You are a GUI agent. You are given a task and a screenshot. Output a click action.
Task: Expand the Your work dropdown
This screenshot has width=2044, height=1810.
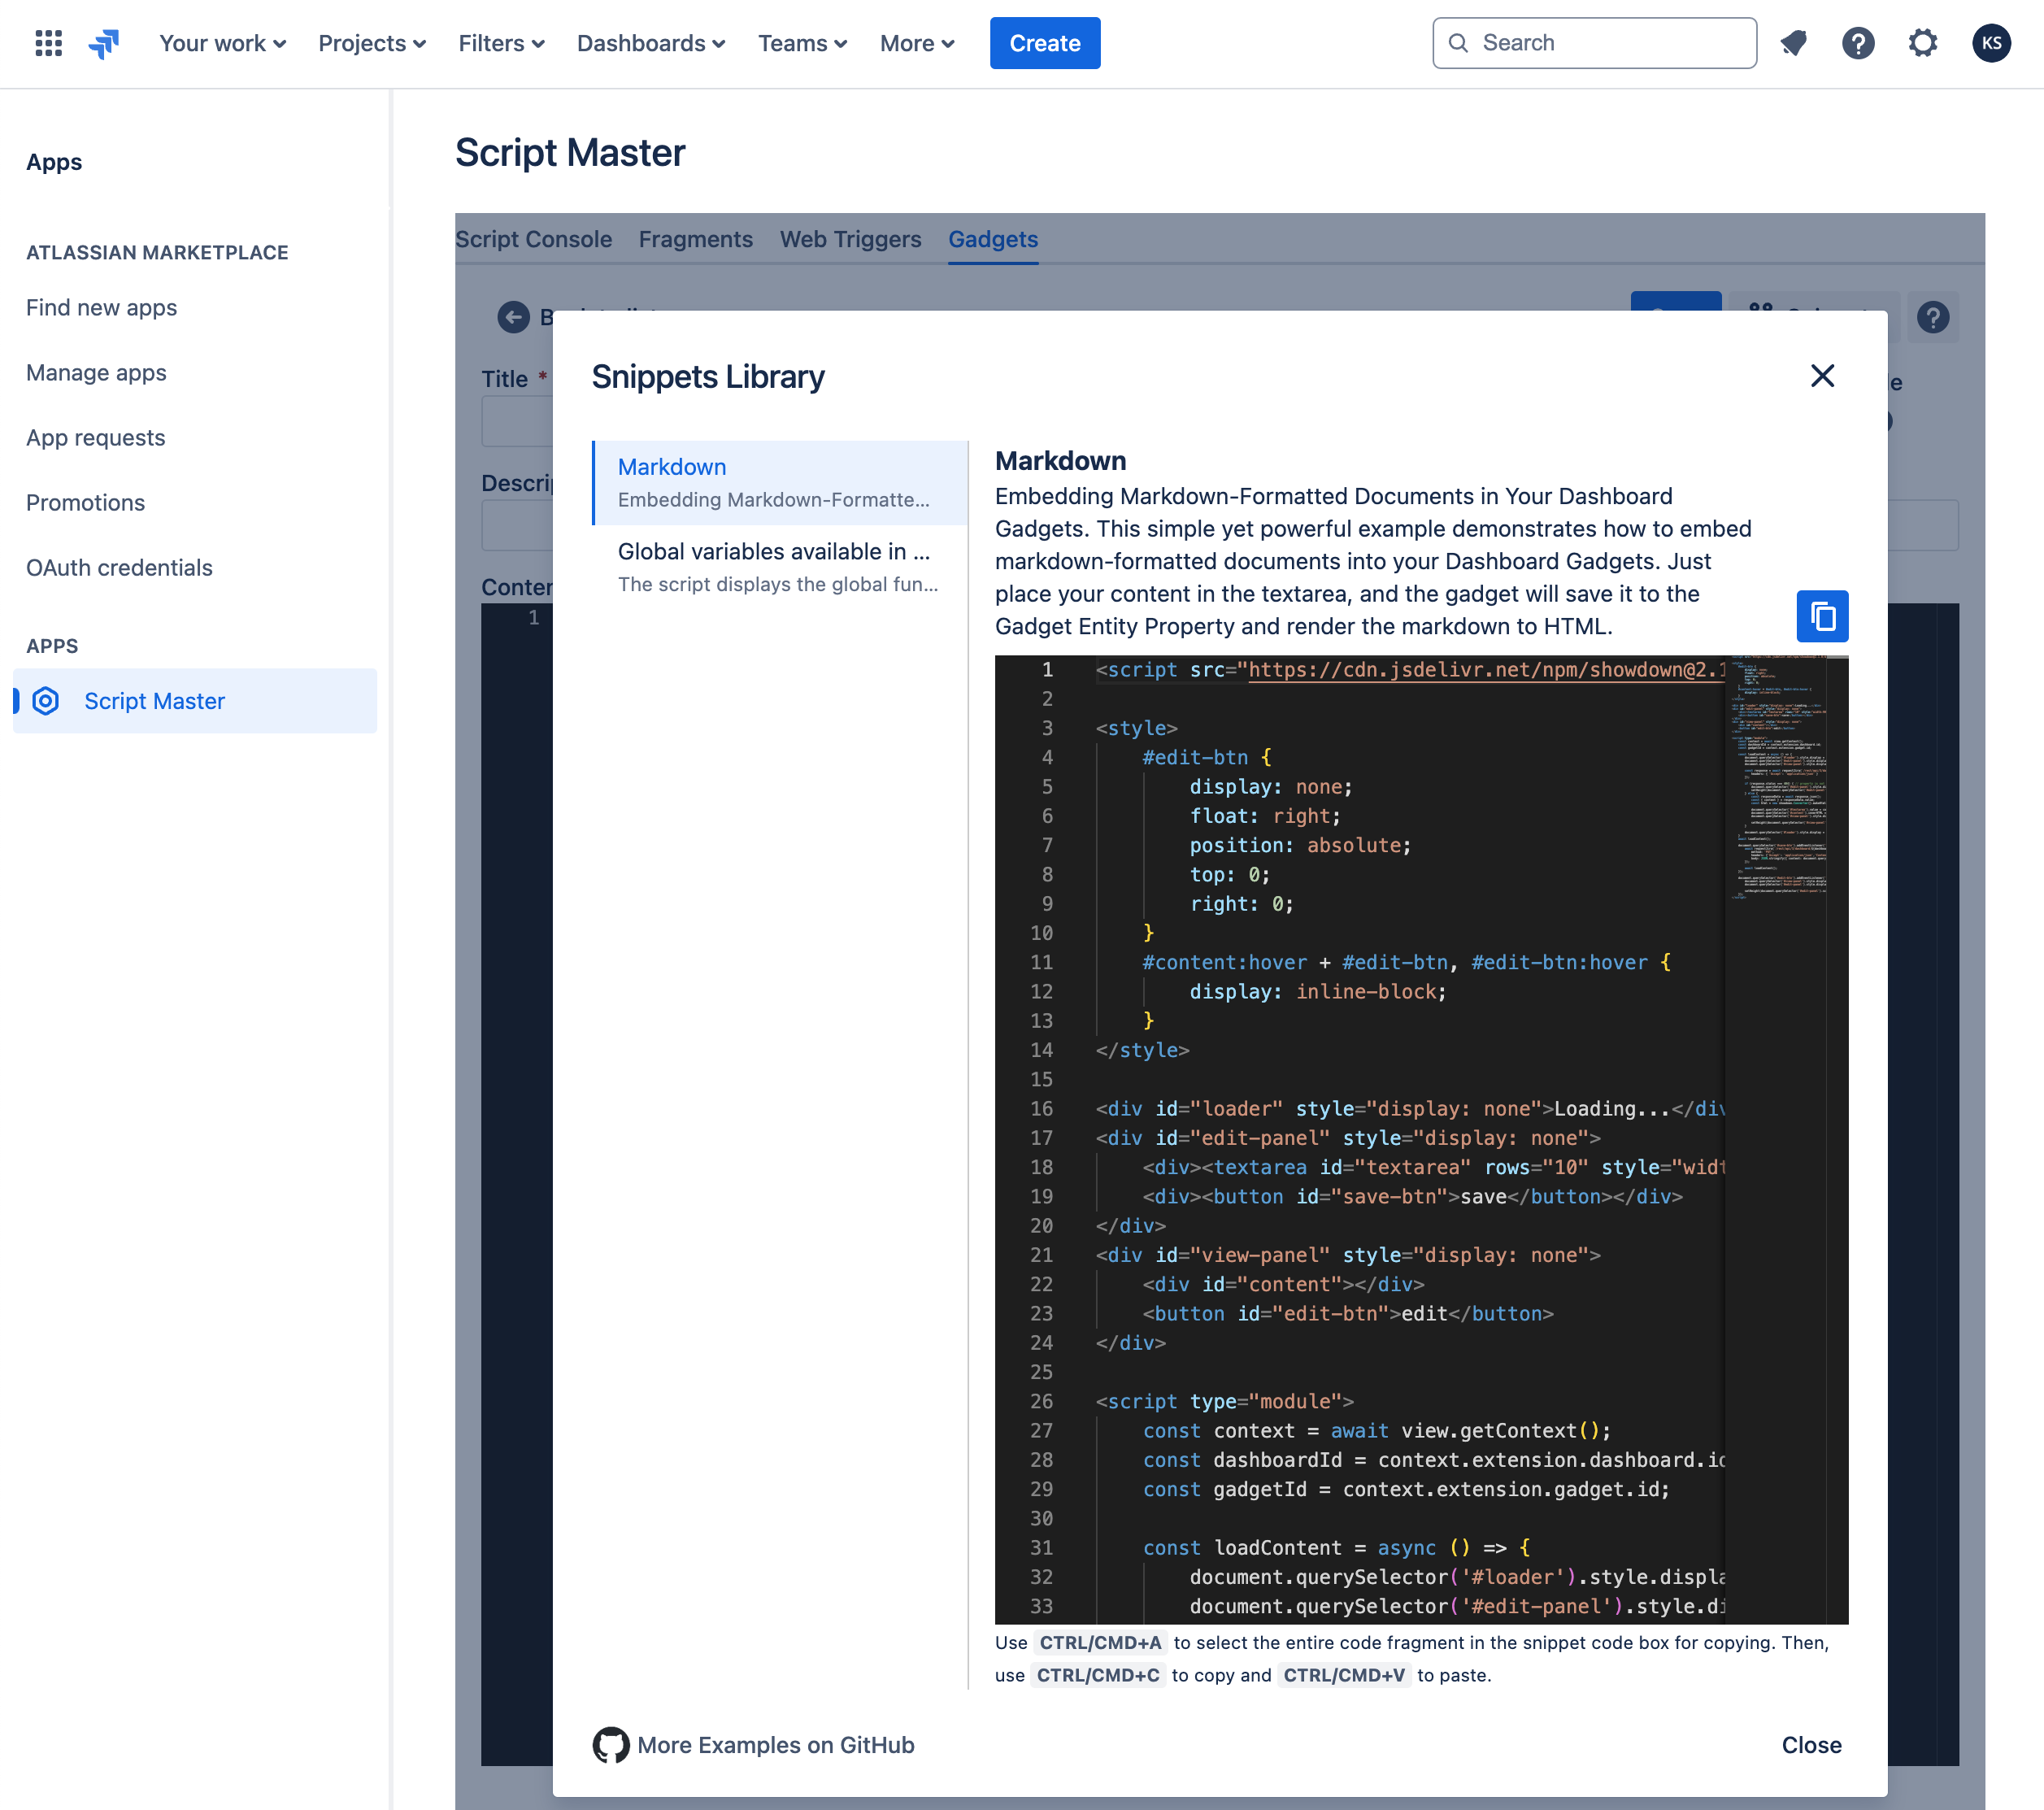pos(222,43)
